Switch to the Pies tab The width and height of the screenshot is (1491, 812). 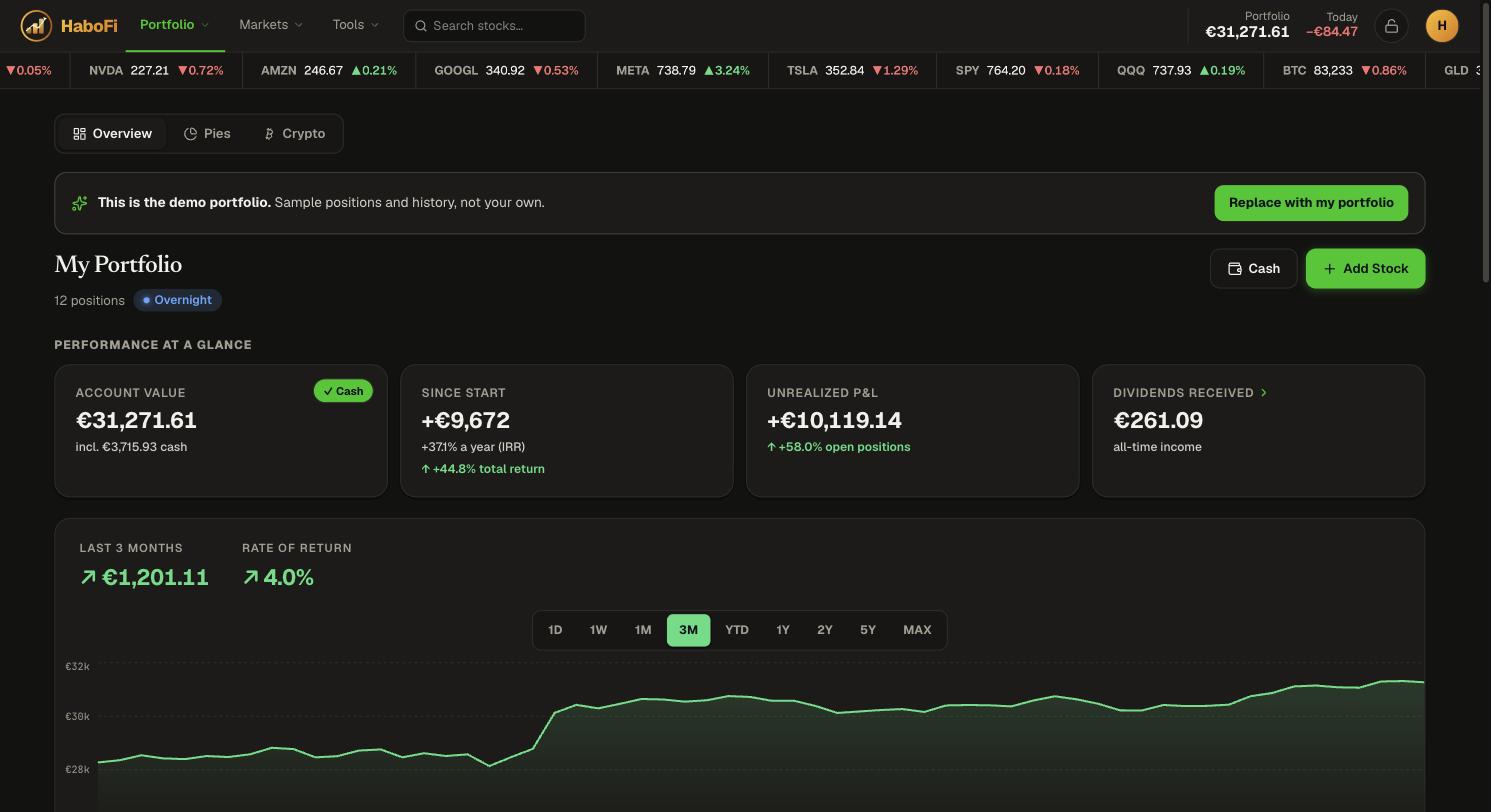coord(207,134)
